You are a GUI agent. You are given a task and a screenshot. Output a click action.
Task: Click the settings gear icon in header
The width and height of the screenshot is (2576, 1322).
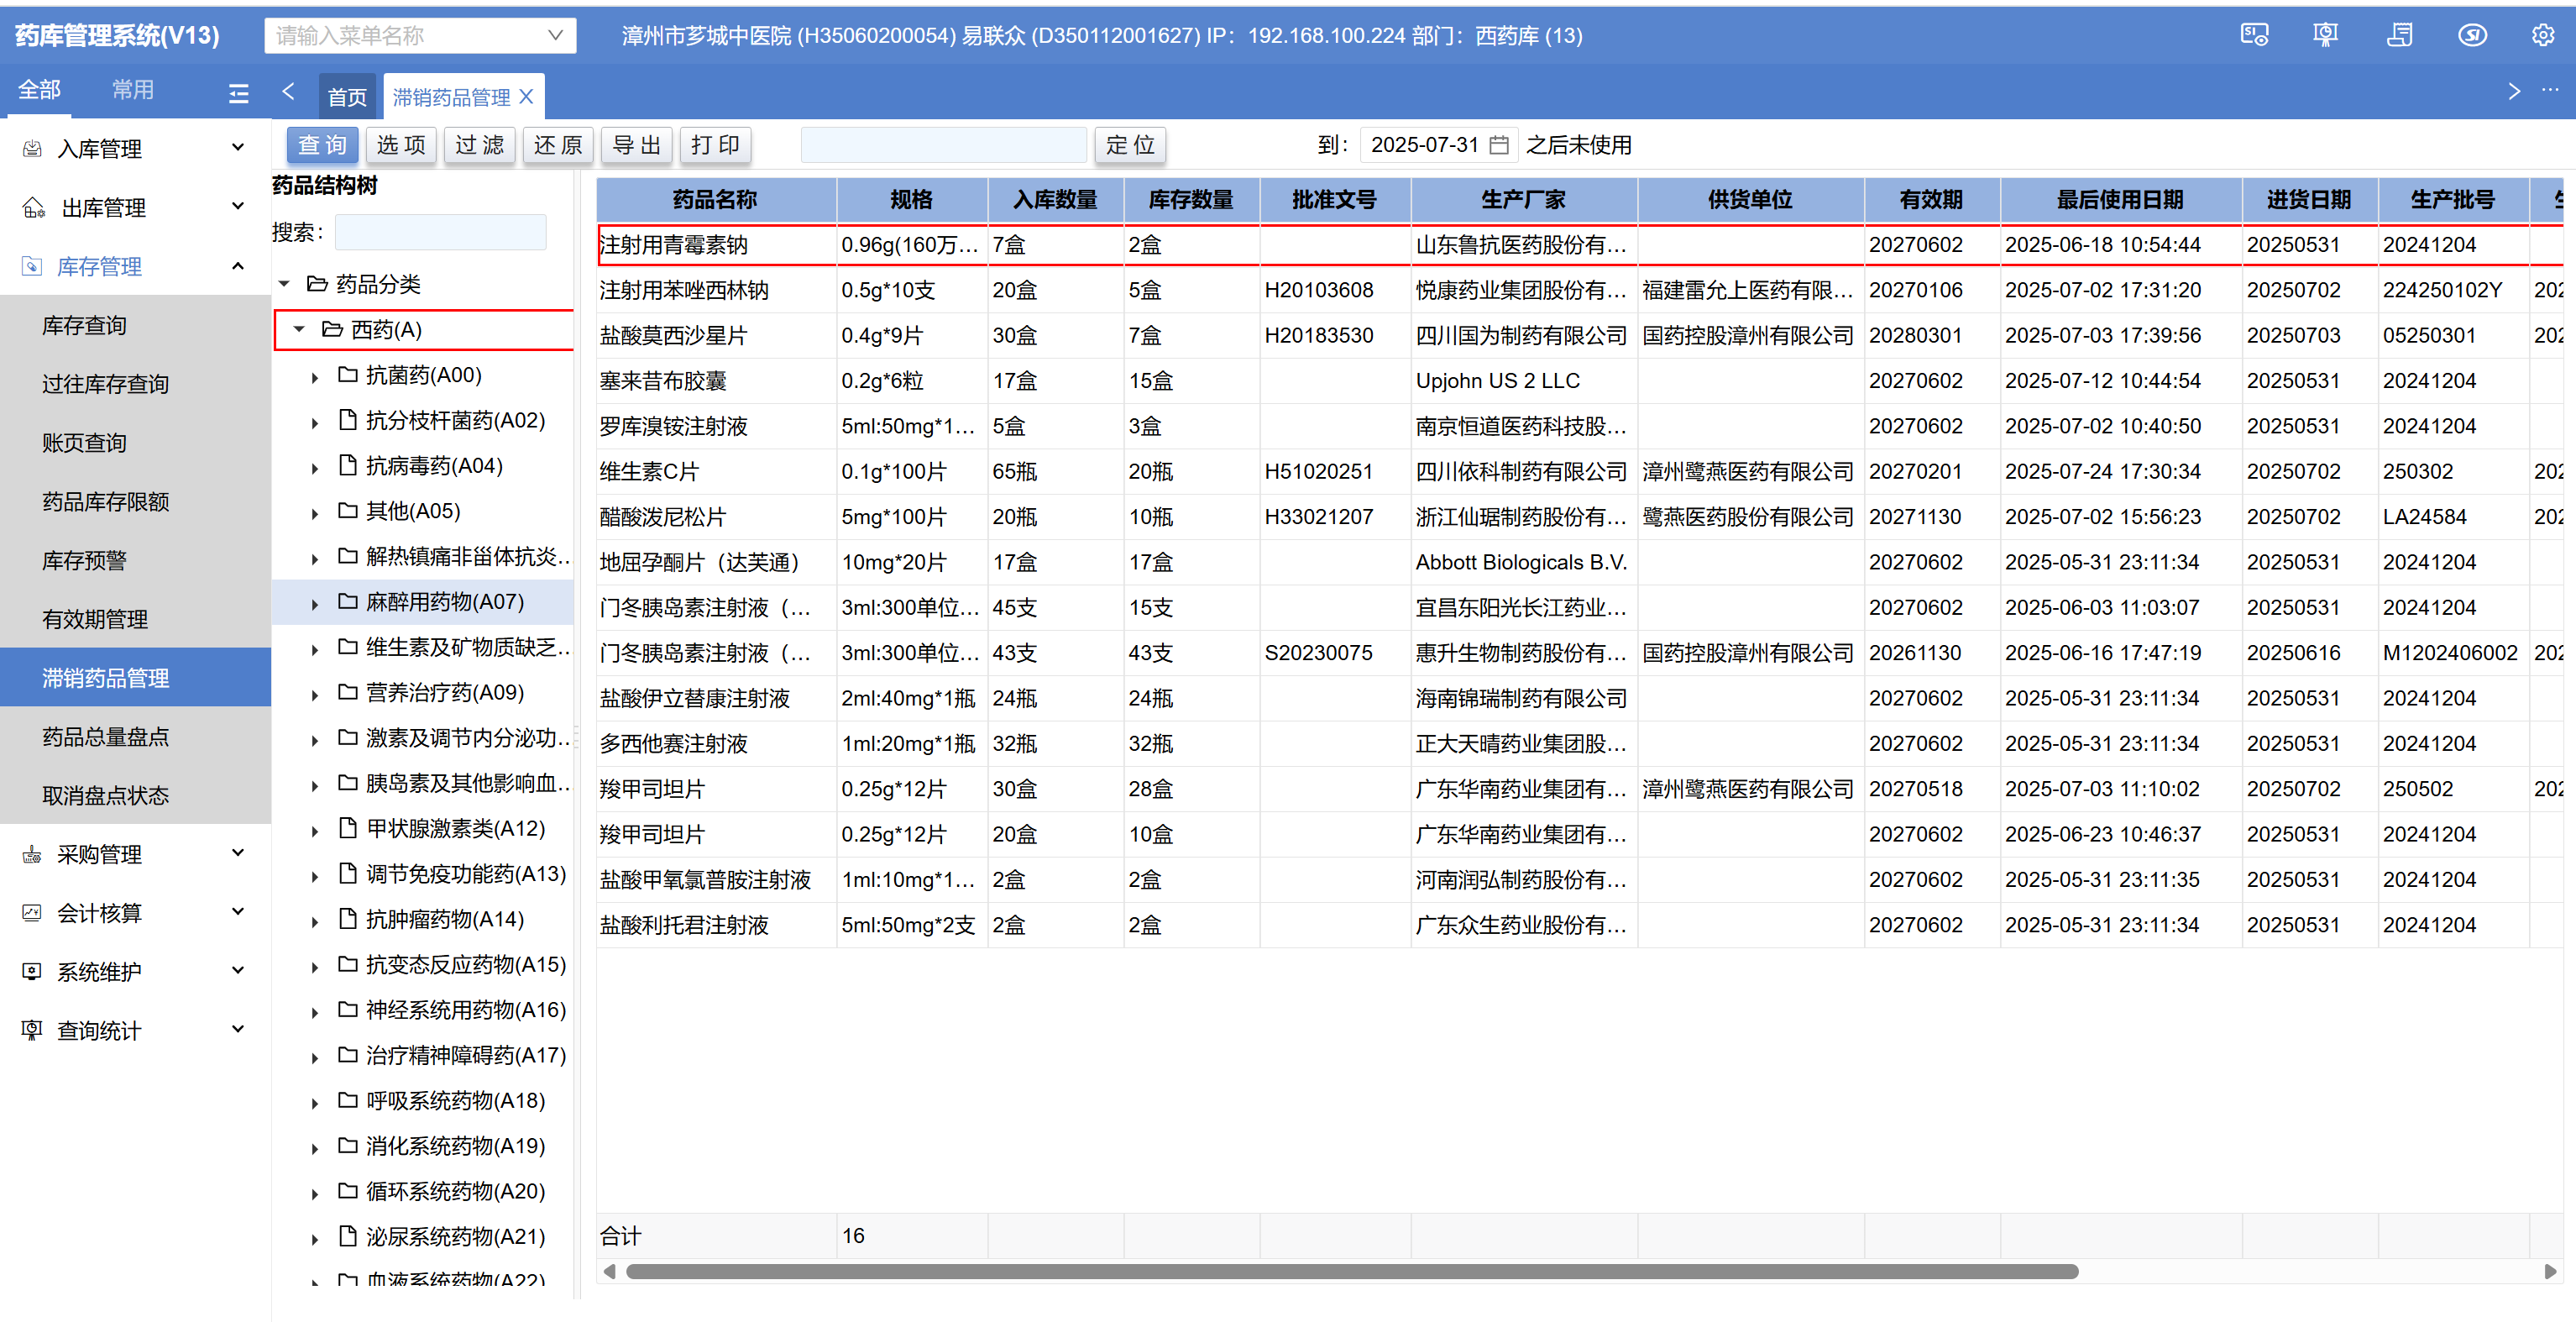point(2542,36)
